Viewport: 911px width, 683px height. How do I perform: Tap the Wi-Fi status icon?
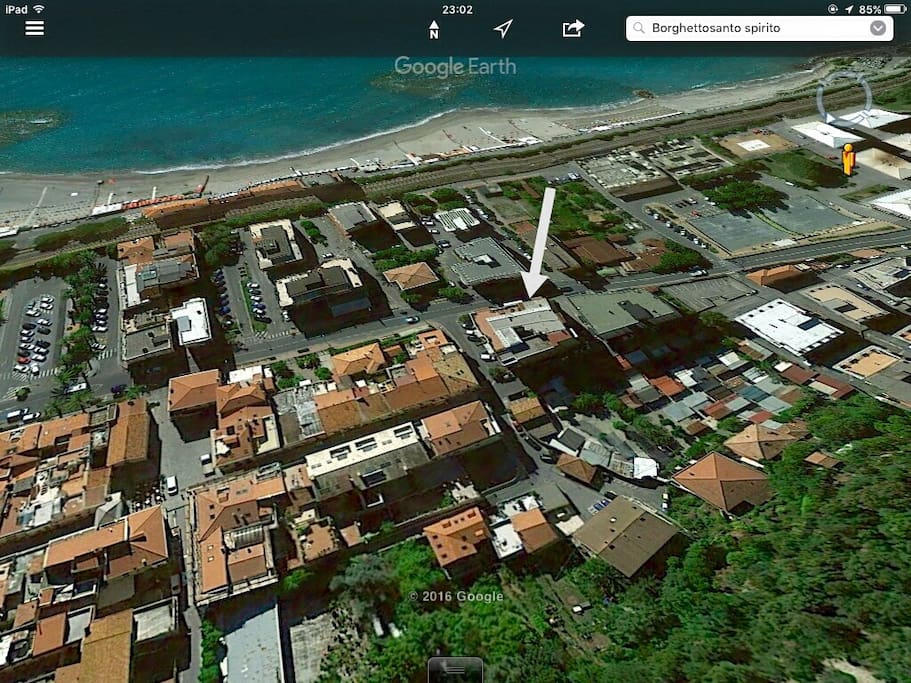click(x=38, y=9)
